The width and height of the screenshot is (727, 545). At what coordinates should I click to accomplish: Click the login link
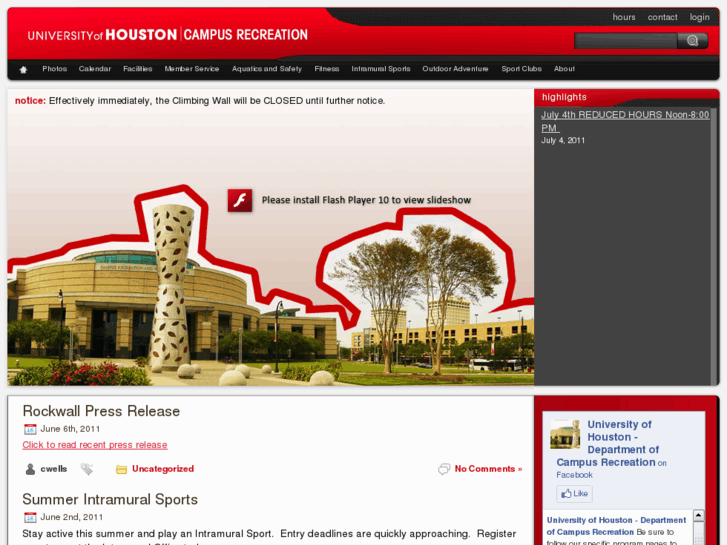(699, 17)
